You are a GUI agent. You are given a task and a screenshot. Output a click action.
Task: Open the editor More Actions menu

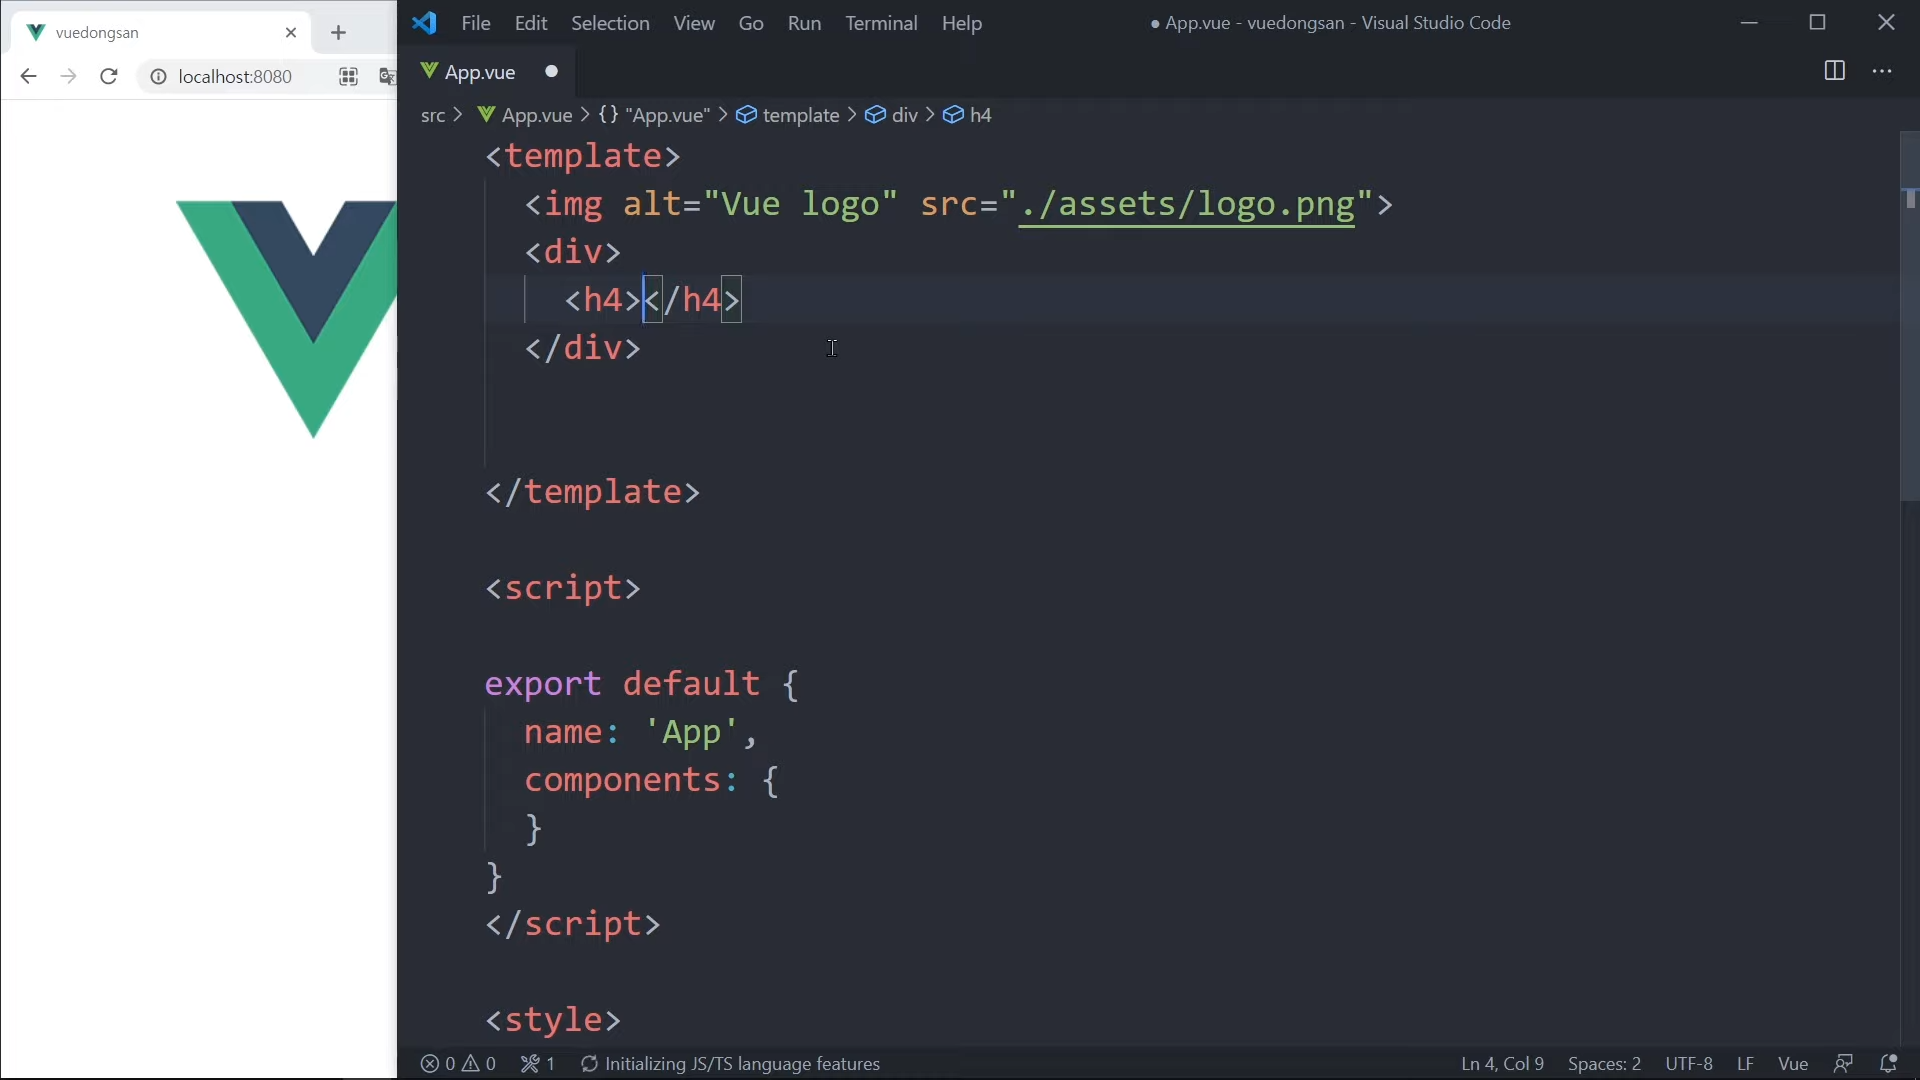1882,71
